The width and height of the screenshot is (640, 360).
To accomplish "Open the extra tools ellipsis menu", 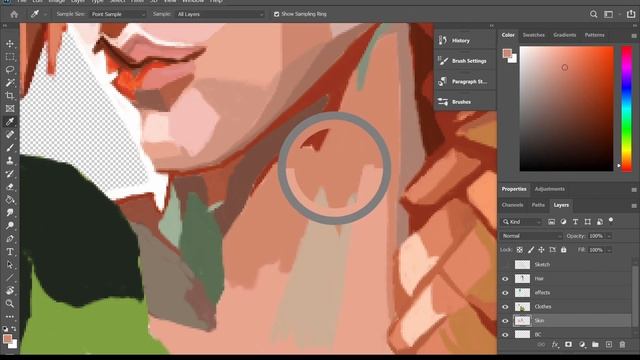I will coord(10,316).
